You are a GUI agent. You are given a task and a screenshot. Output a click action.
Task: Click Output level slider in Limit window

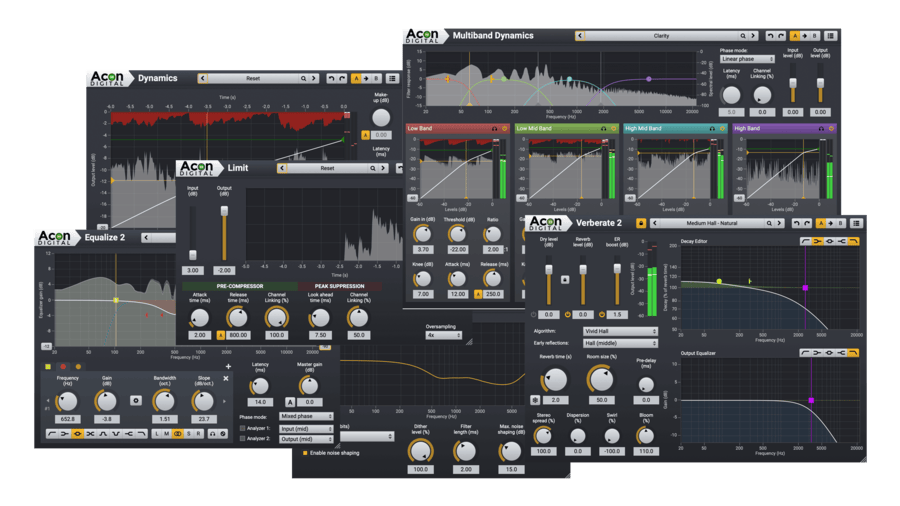pos(224,233)
